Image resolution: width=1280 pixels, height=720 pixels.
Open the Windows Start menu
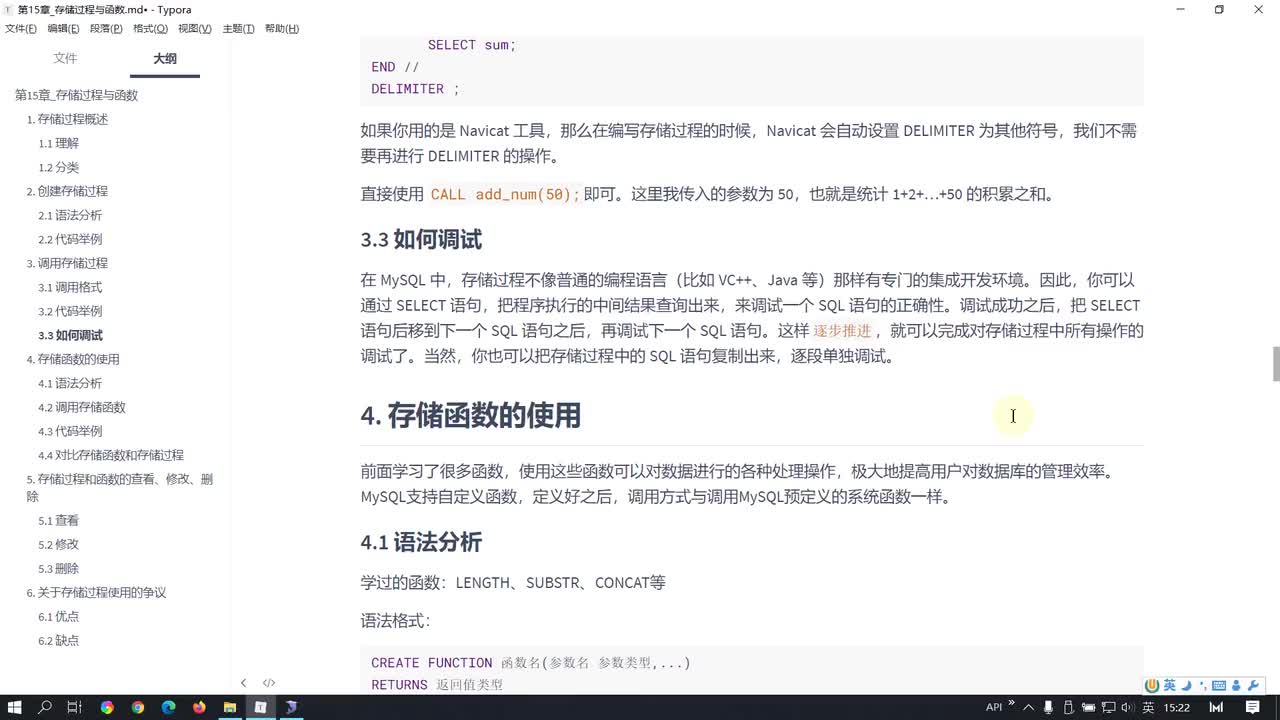pos(14,707)
